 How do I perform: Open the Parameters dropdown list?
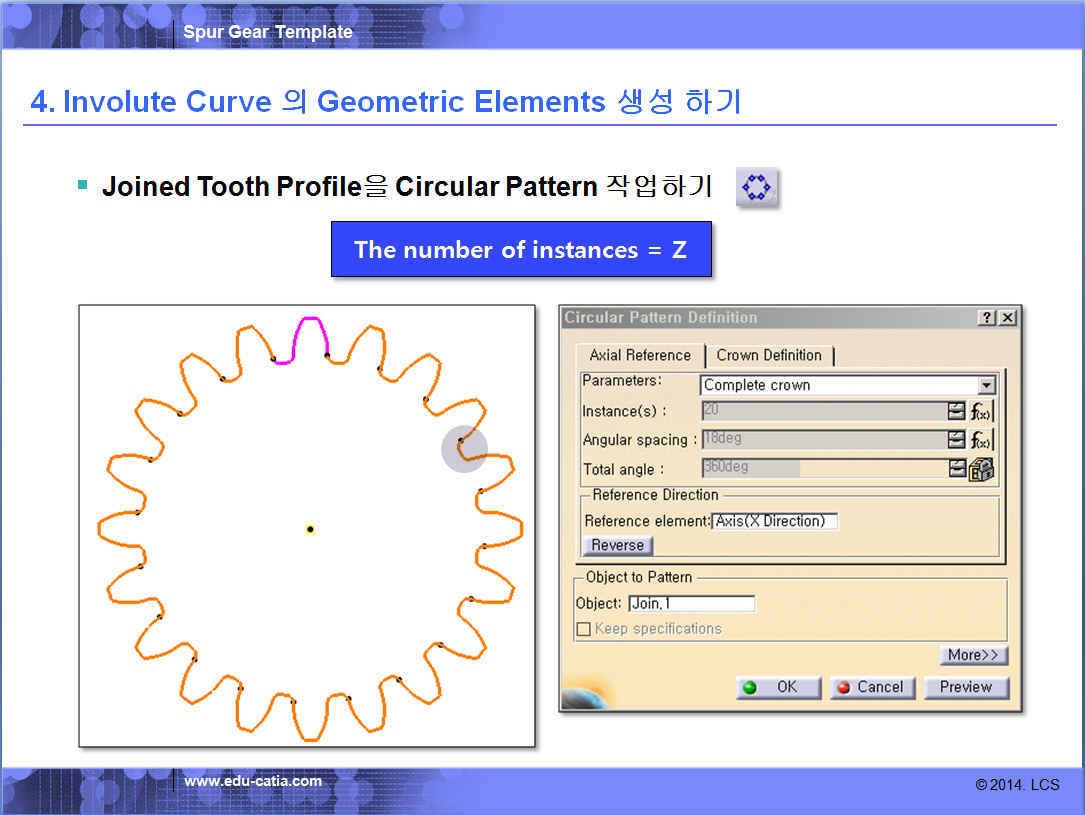pos(987,385)
